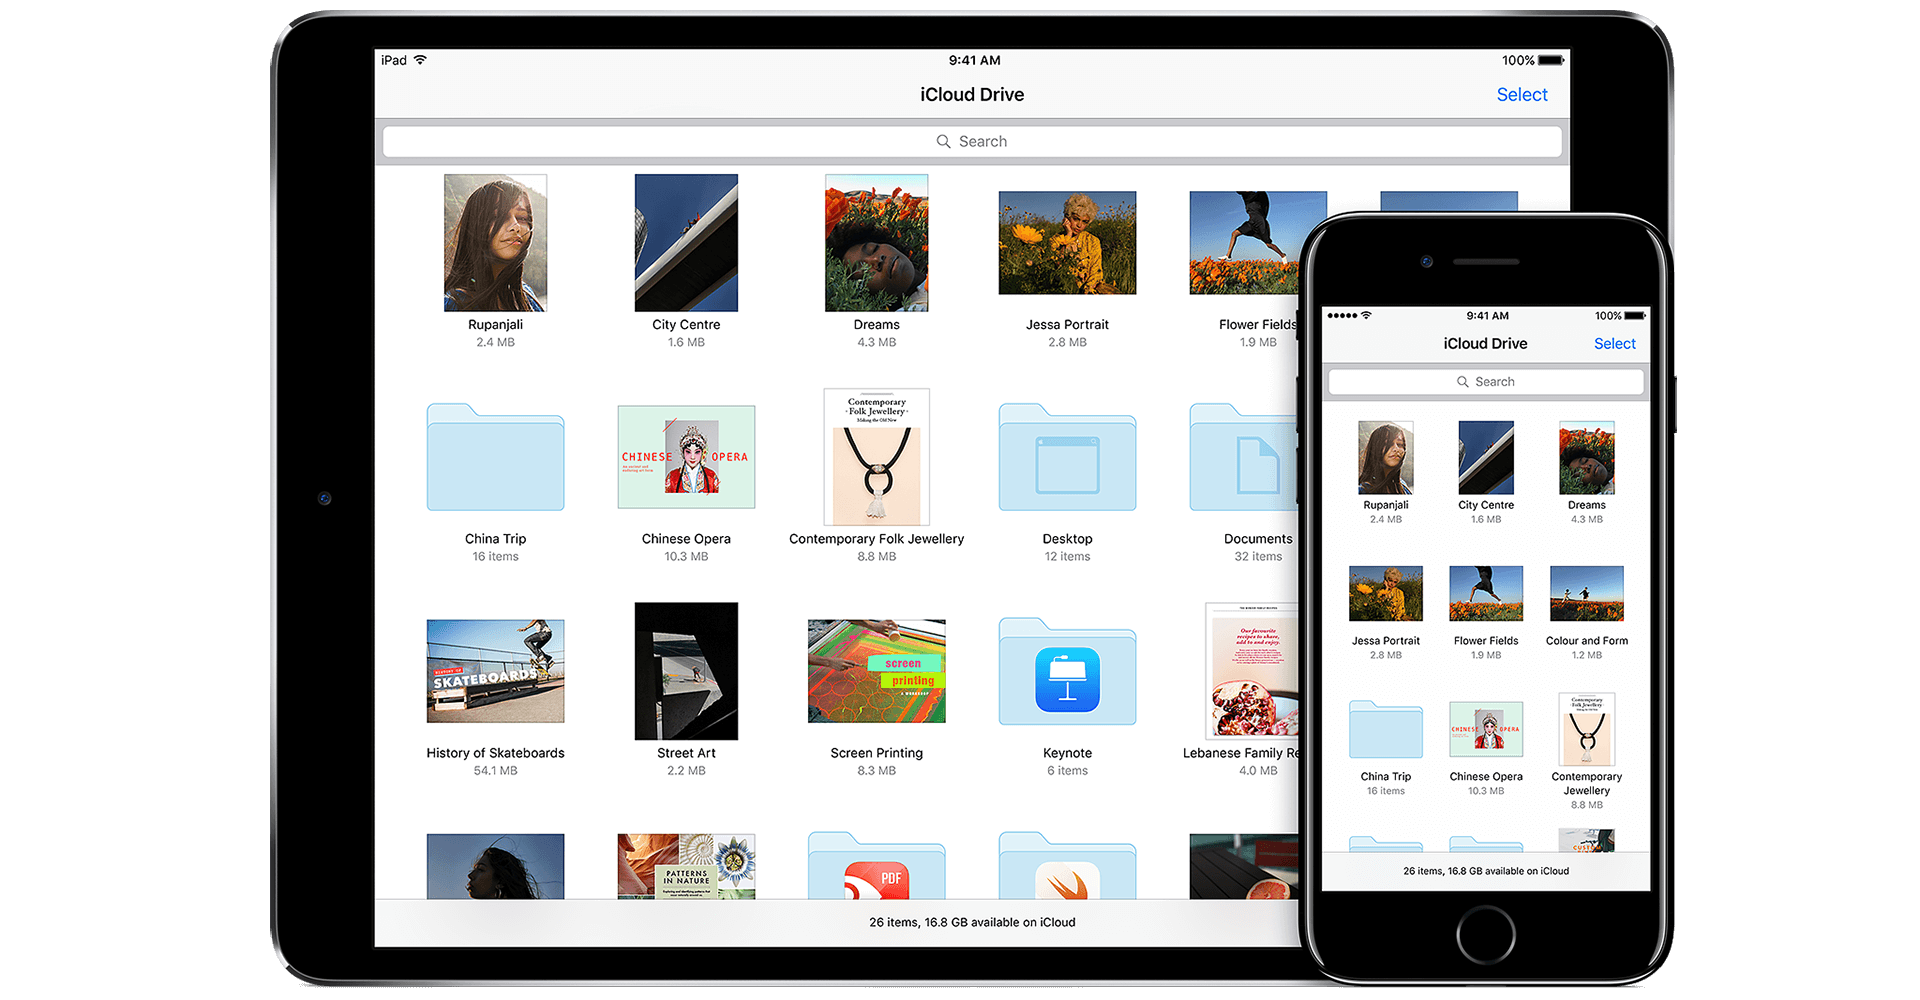The height and width of the screenshot is (1000, 1920).
Task: Open Jessa Portrait on the iPhone
Action: coord(1385,594)
